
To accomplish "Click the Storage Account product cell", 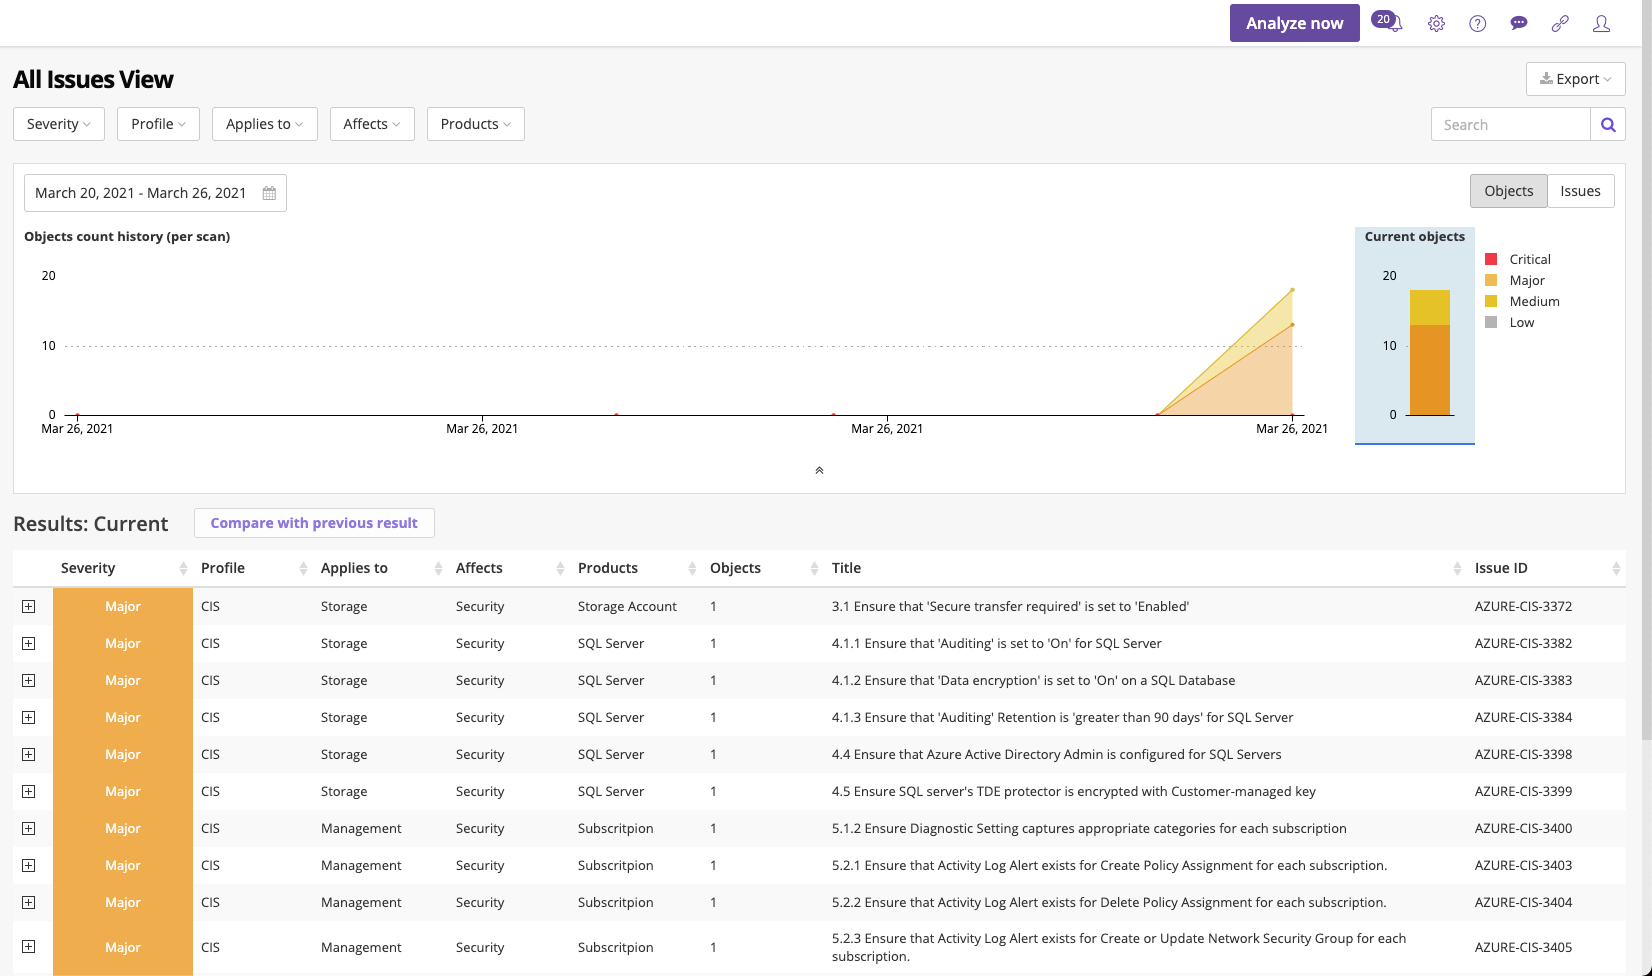I will pos(627,606).
